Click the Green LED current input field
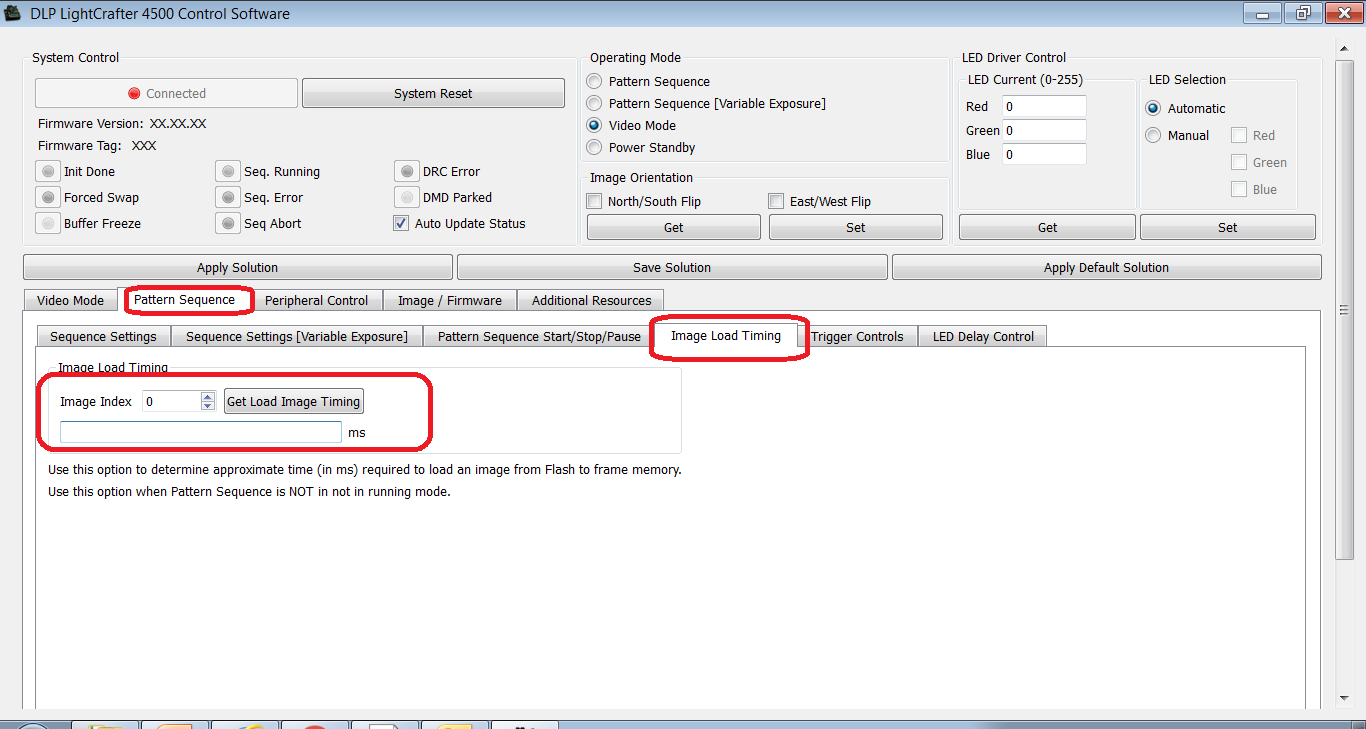This screenshot has height=729, width=1366. (1044, 130)
